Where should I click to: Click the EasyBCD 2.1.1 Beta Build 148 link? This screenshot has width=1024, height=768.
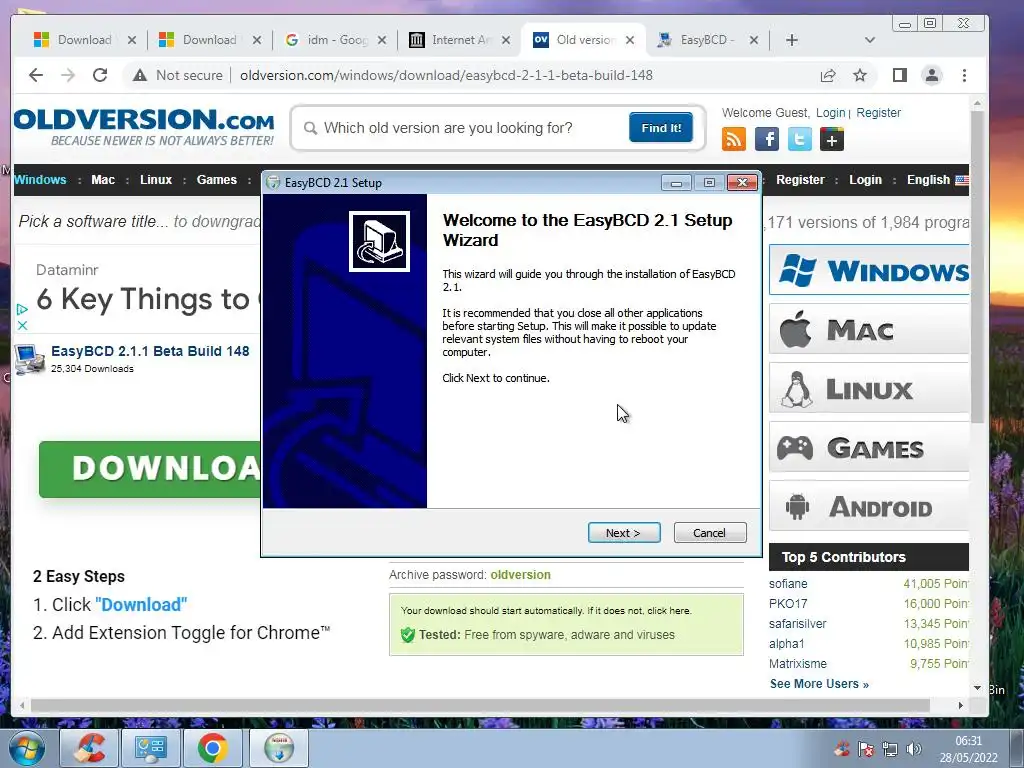pyautogui.click(x=150, y=351)
